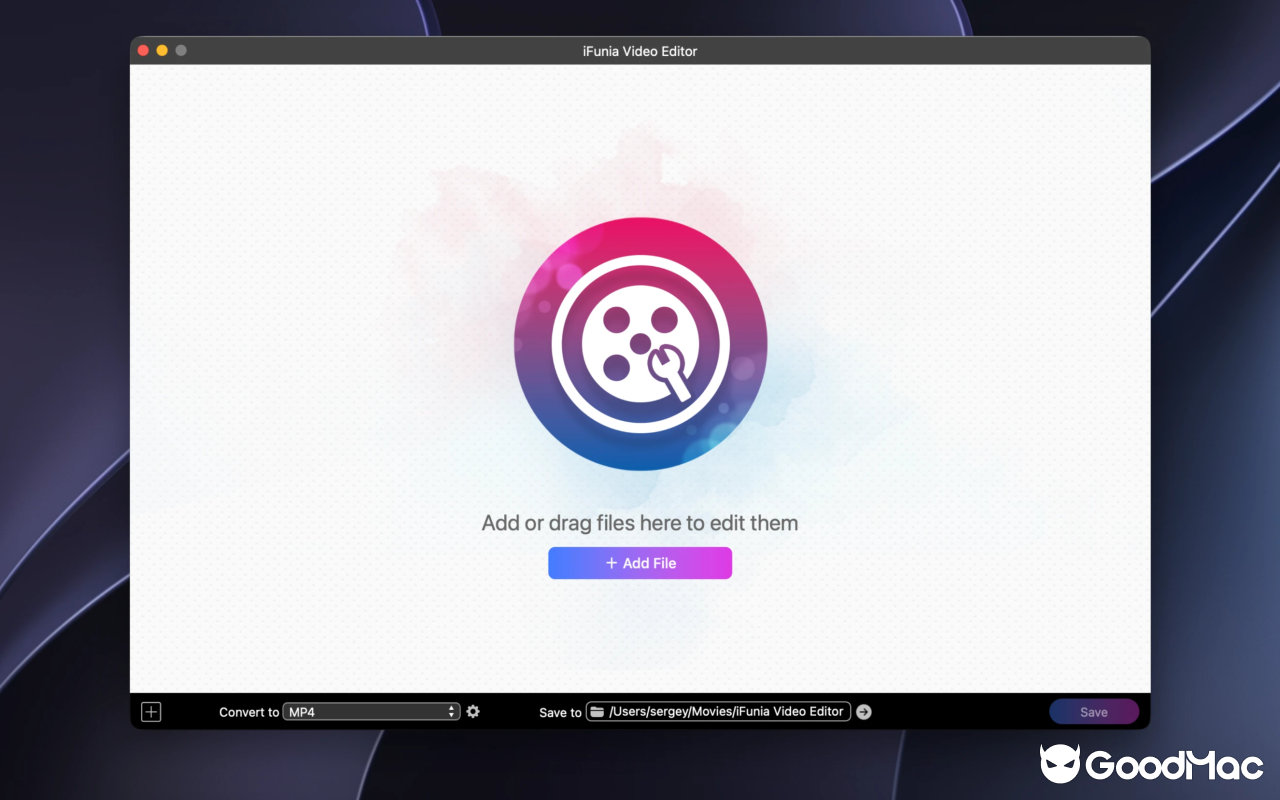
Task: Click the 'Save to' label
Action: [x=560, y=712]
